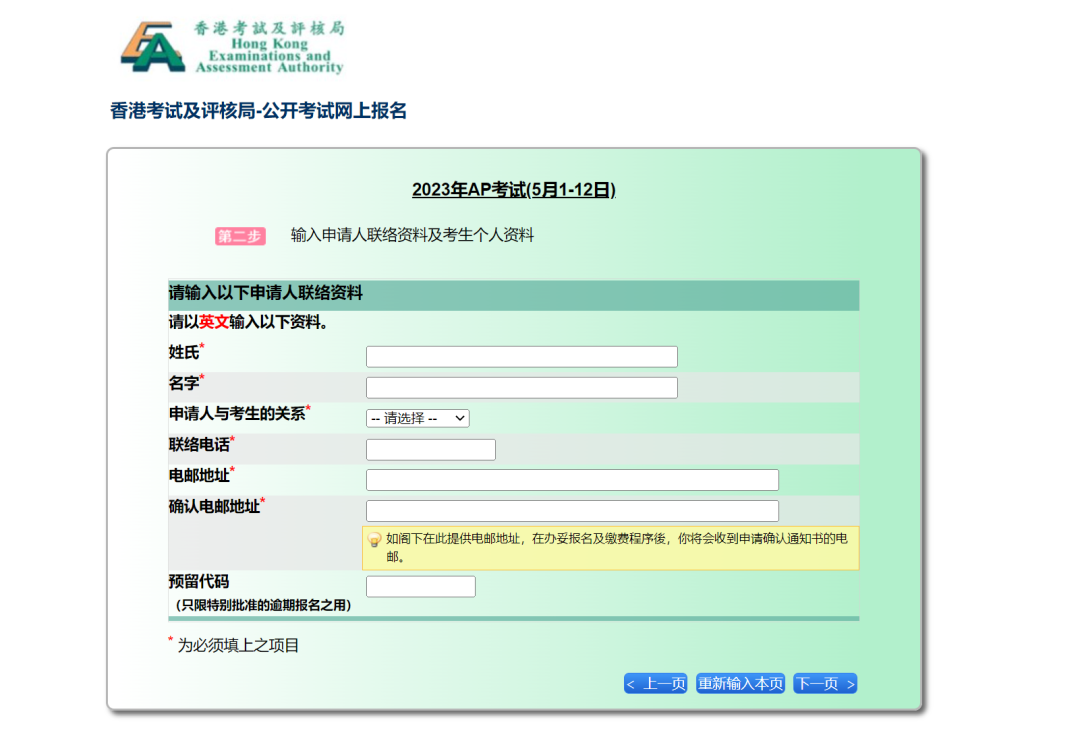The height and width of the screenshot is (747, 1080).
Task: Click the 2023年AP考试(5月1-12日) title
Action: [x=514, y=190]
